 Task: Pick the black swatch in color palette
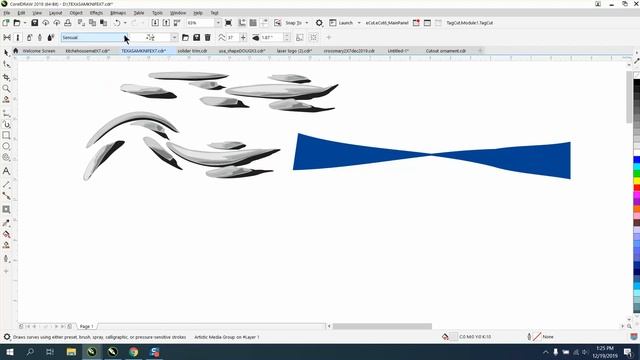coord(636,83)
